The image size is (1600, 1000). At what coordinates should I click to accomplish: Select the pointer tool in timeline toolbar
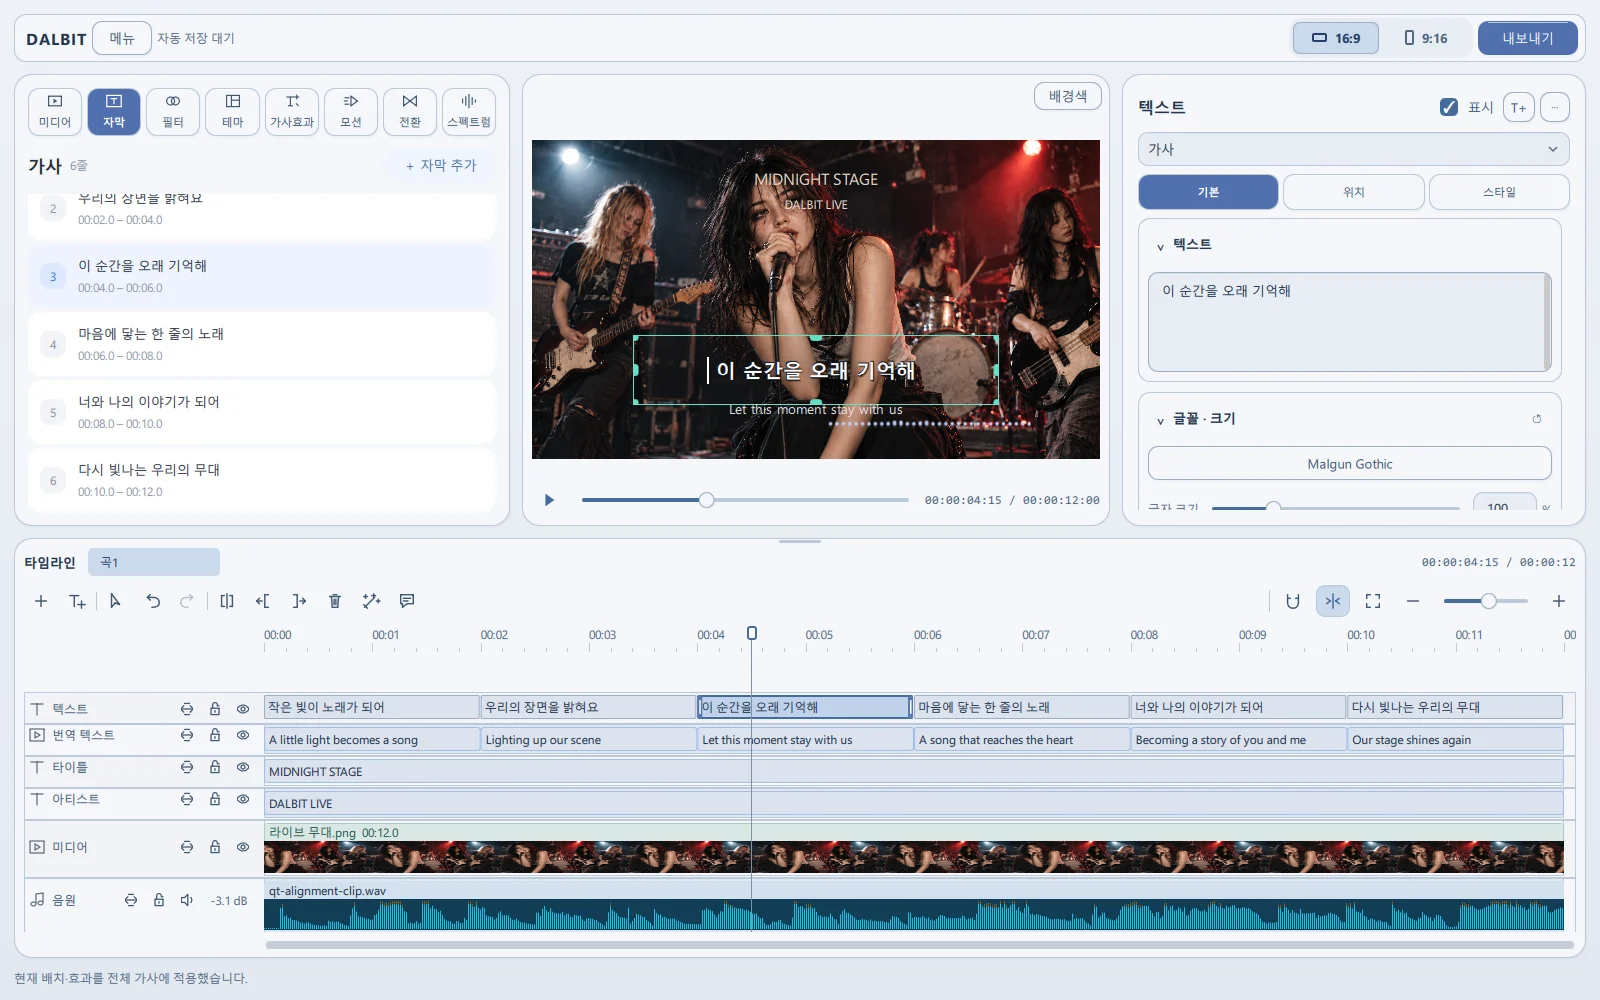pos(115,601)
